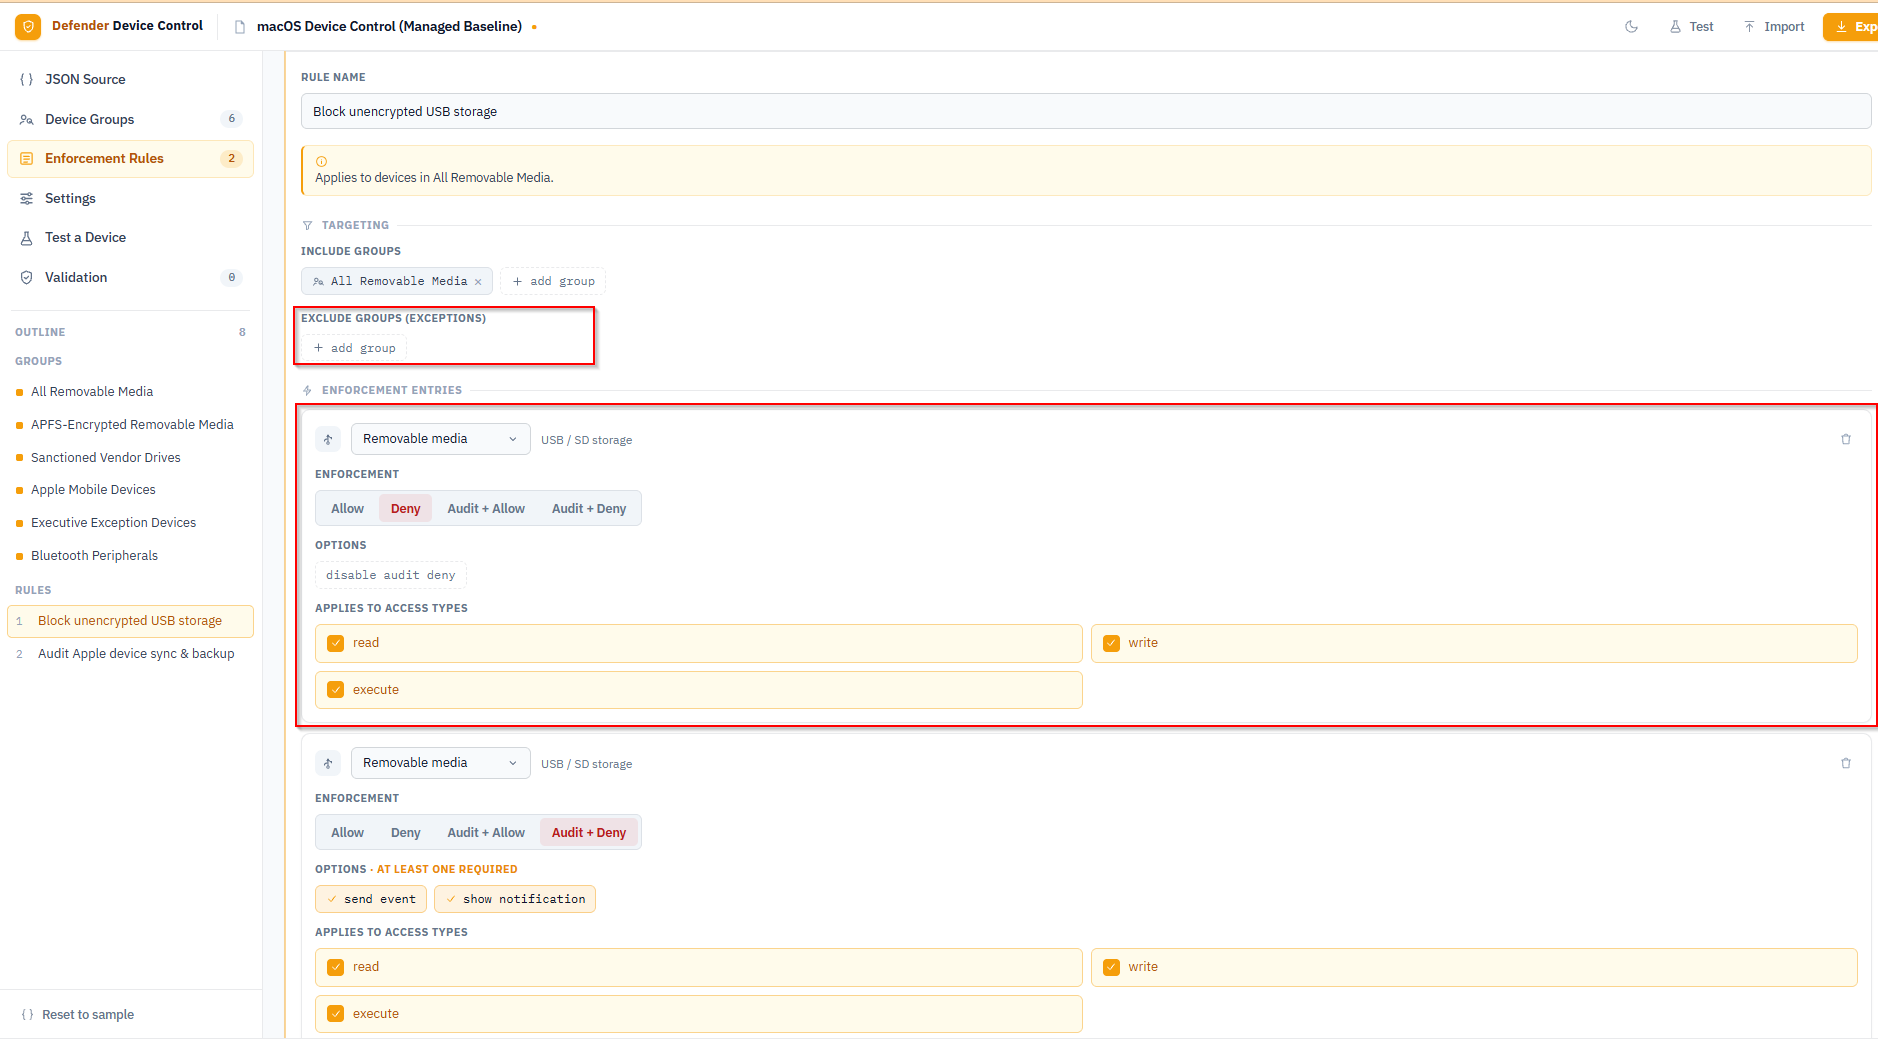Click the Test button in the top bar

coord(1691,27)
